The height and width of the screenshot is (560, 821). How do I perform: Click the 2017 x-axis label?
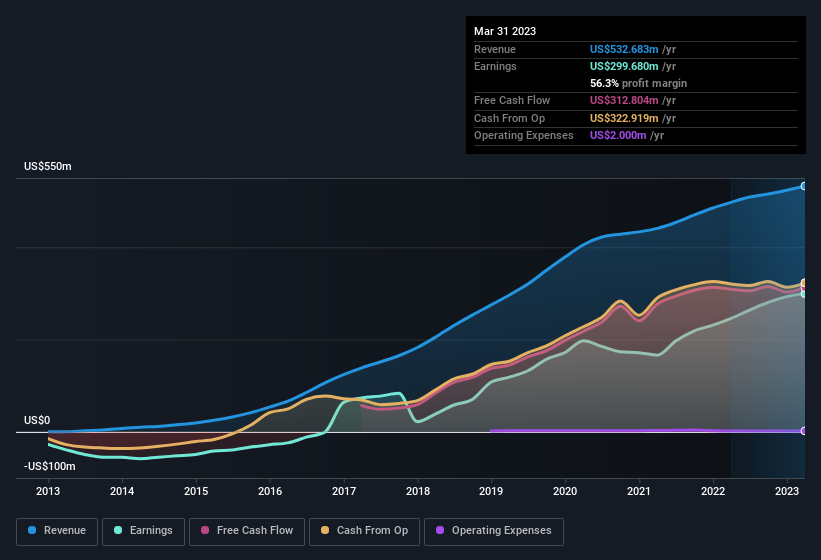344,491
